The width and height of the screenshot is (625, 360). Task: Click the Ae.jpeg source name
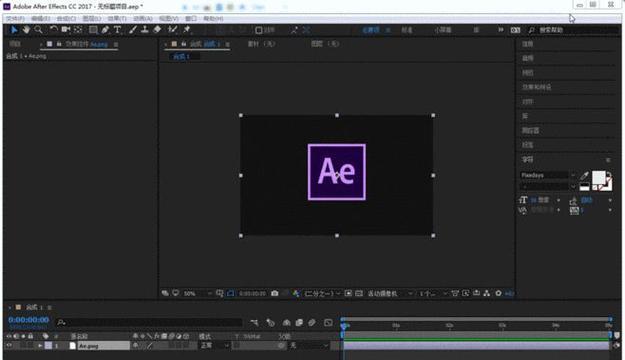click(88, 346)
